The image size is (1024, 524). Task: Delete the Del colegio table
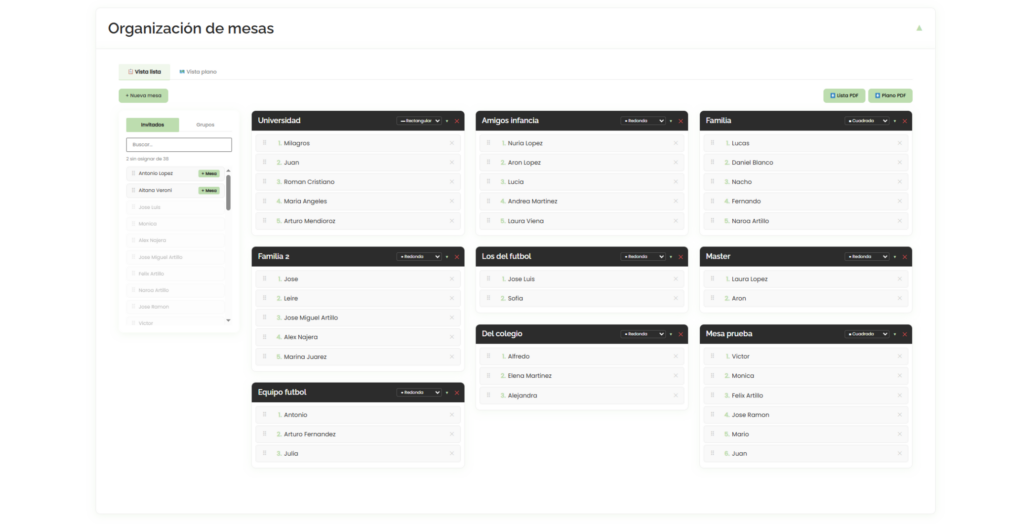pyautogui.click(x=680, y=334)
